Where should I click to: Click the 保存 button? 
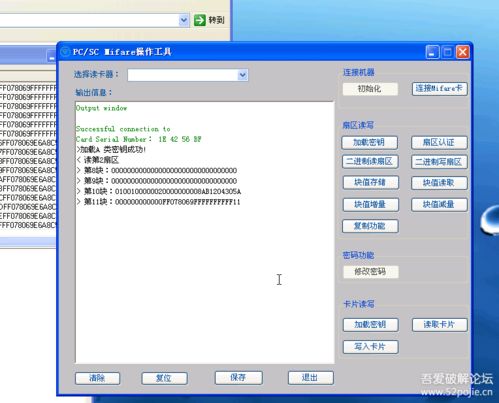pyautogui.click(x=239, y=378)
